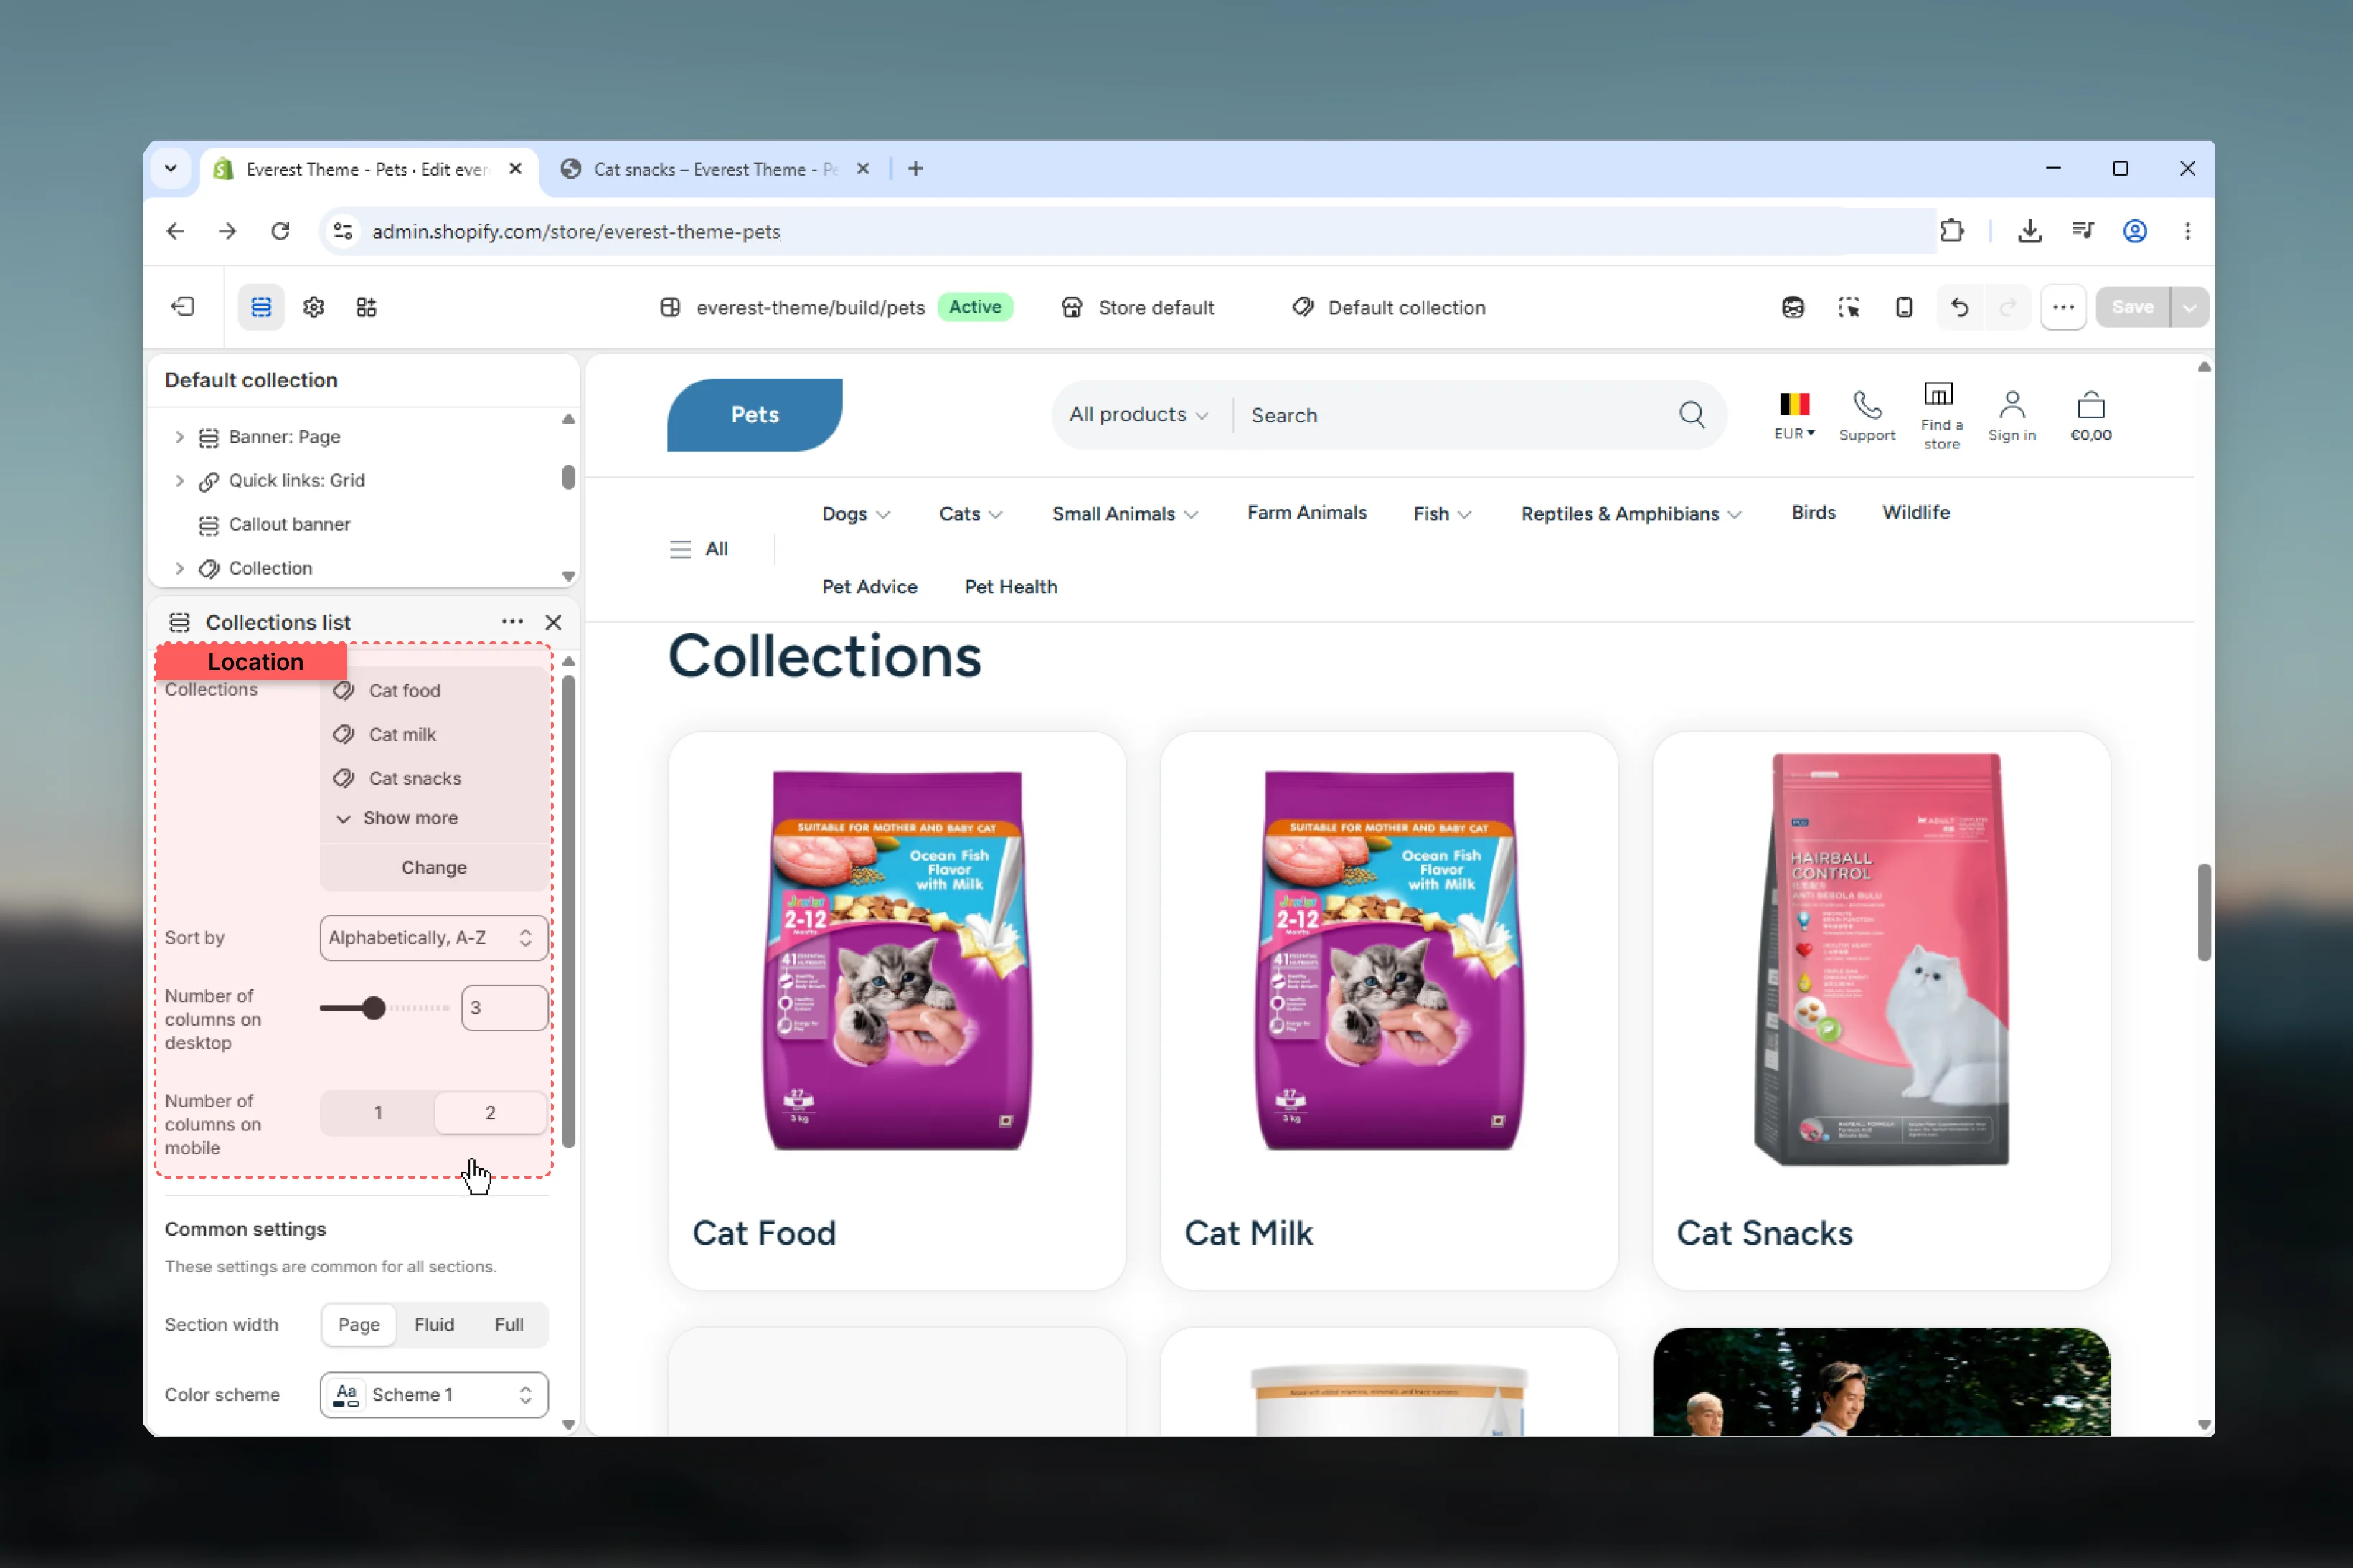Click the browser extensions puzzle icon
2353x1568 pixels.
pyautogui.click(x=1951, y=231)
